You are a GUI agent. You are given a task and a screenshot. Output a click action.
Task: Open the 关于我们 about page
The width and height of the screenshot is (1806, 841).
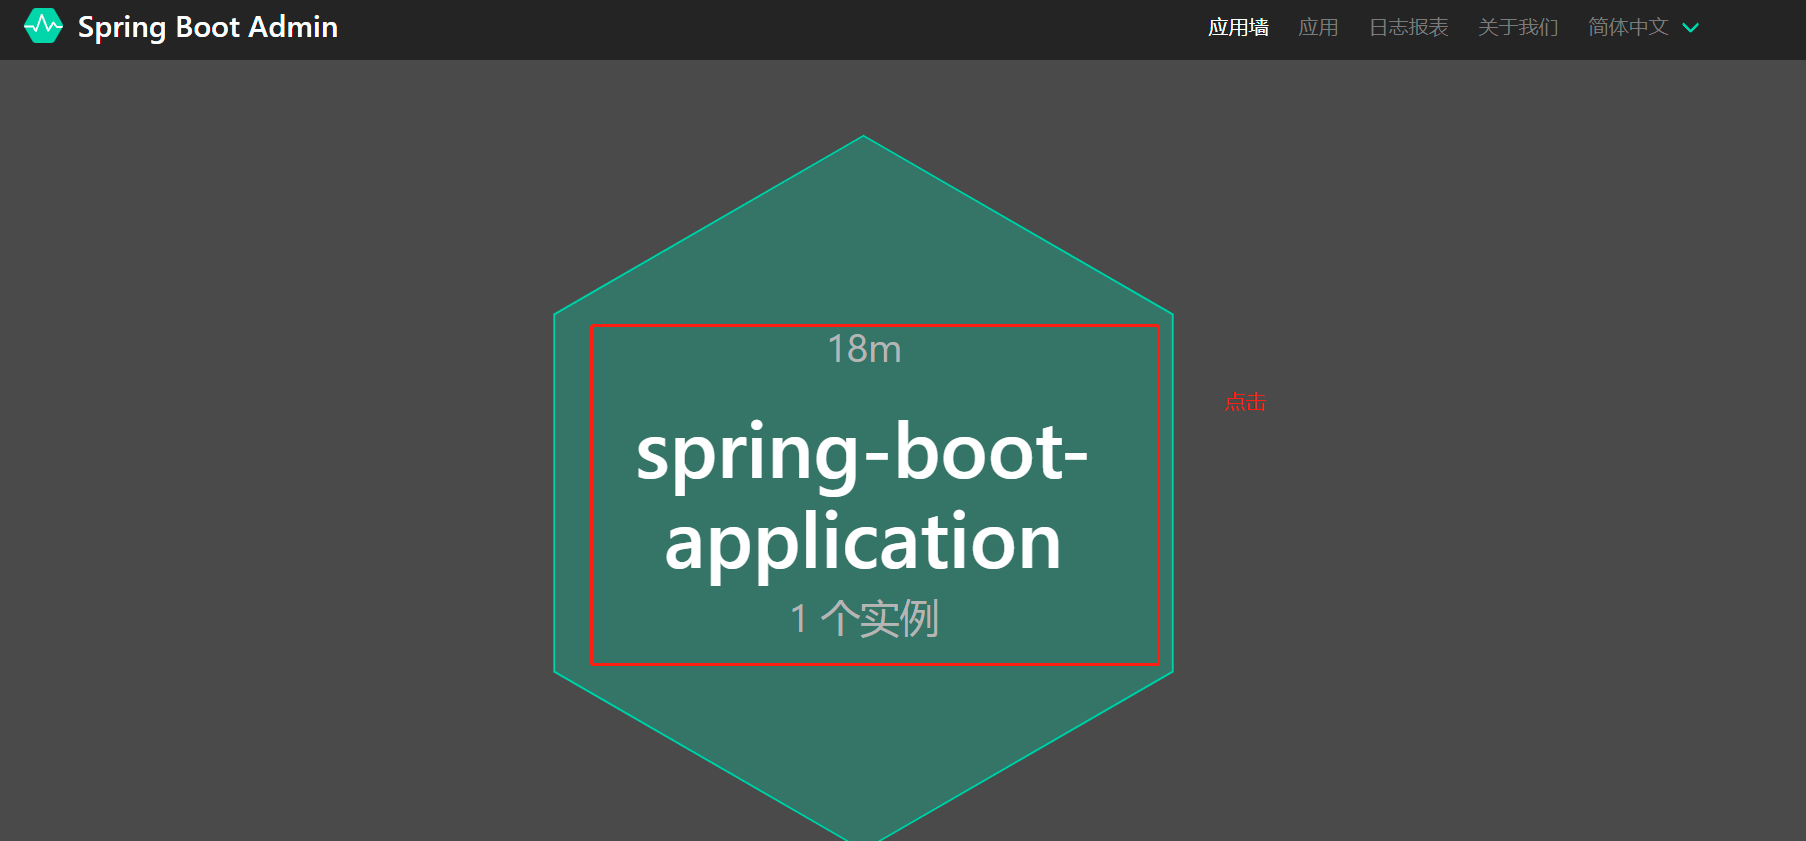click(x=1518, y=27)
